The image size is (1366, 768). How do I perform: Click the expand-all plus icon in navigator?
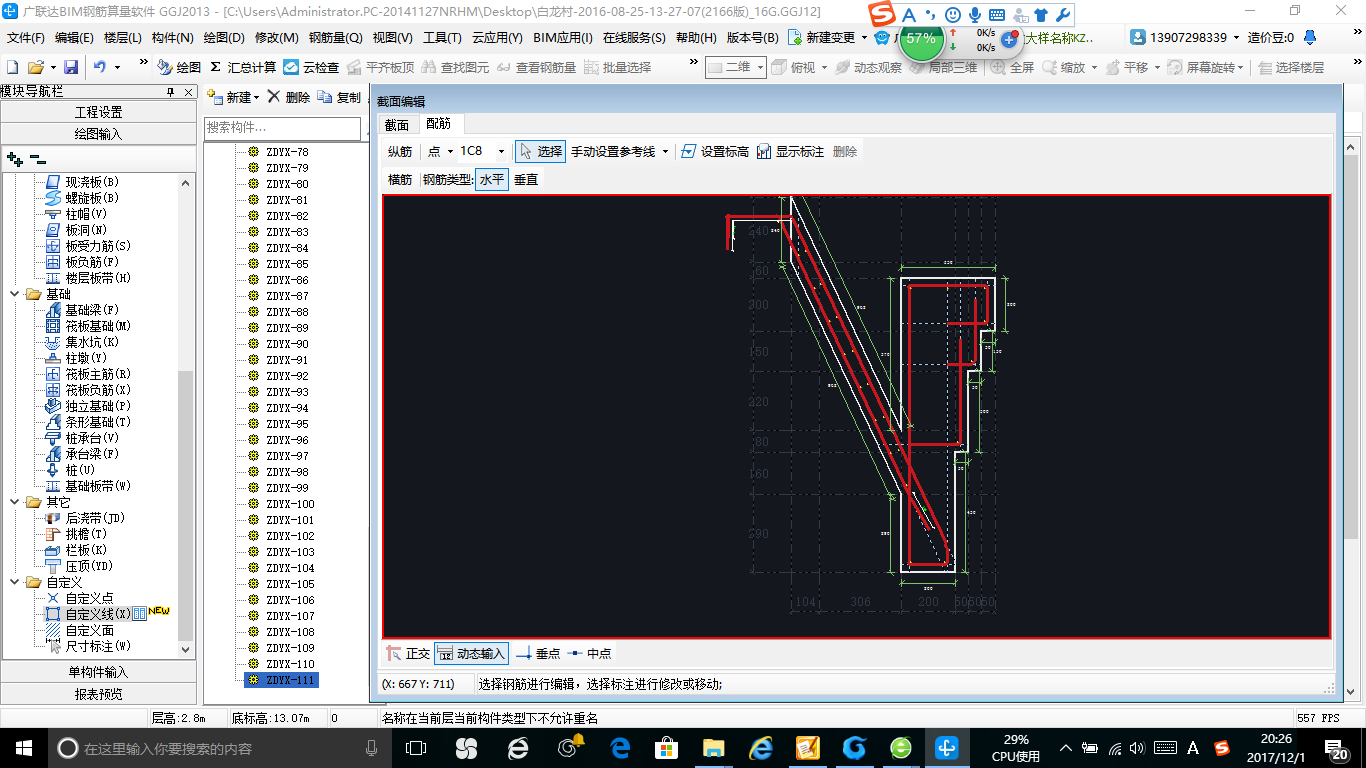click(14, 158)
